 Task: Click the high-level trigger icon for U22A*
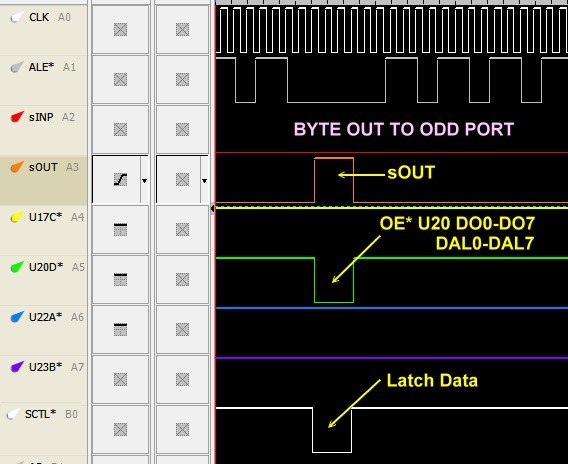click(x=120, y=330)
